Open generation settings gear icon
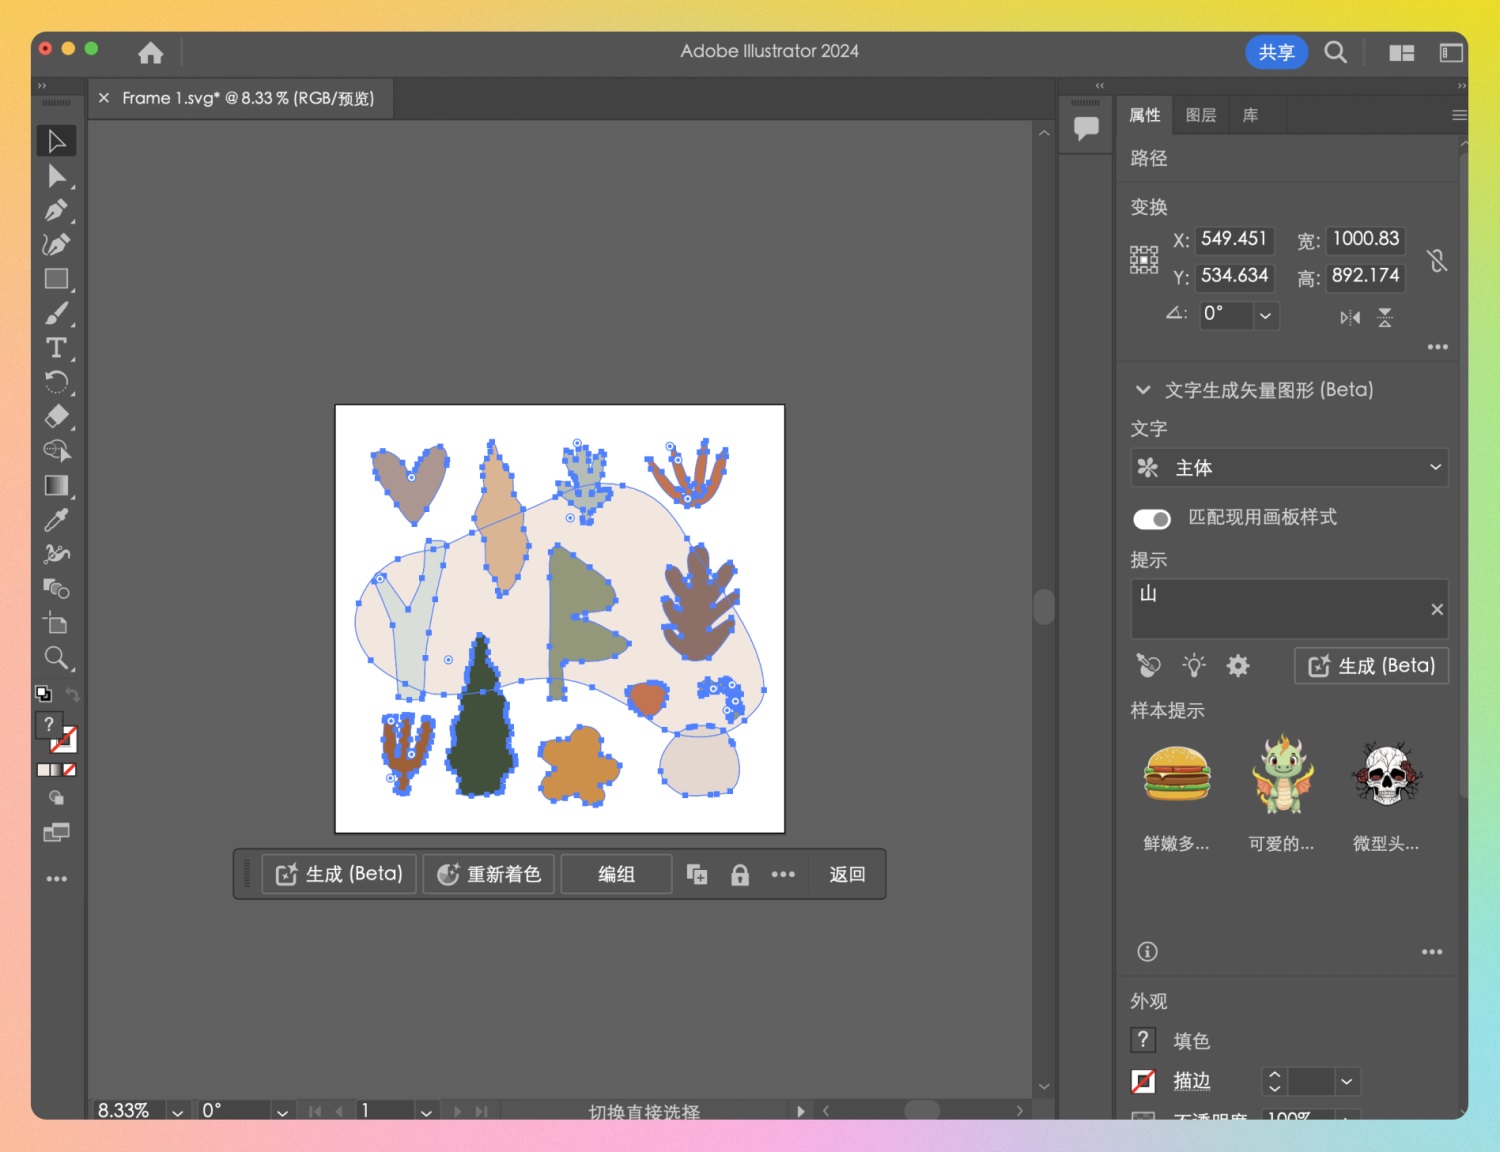Viewport: 1500px width, 1152px height. pos(1238,665)
